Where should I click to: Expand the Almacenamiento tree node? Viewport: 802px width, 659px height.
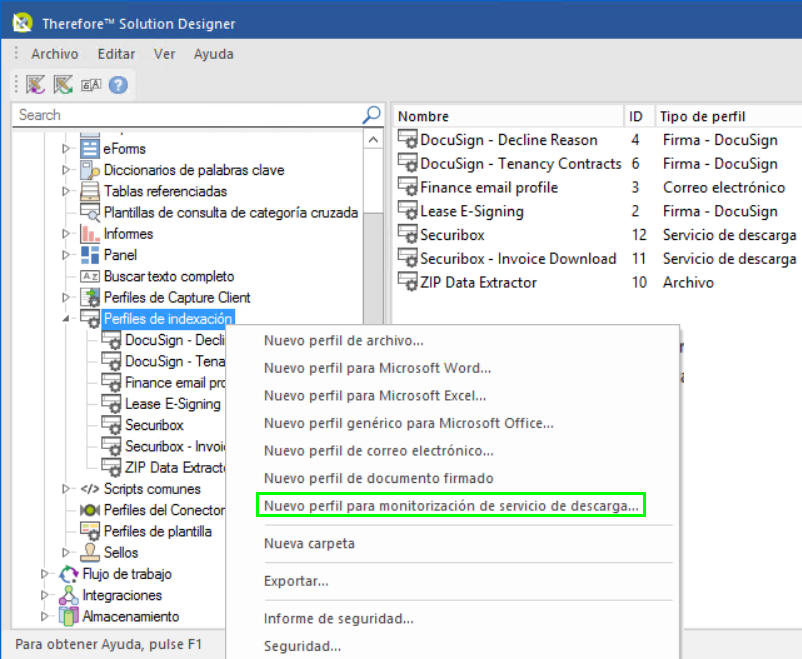point(44,617)
